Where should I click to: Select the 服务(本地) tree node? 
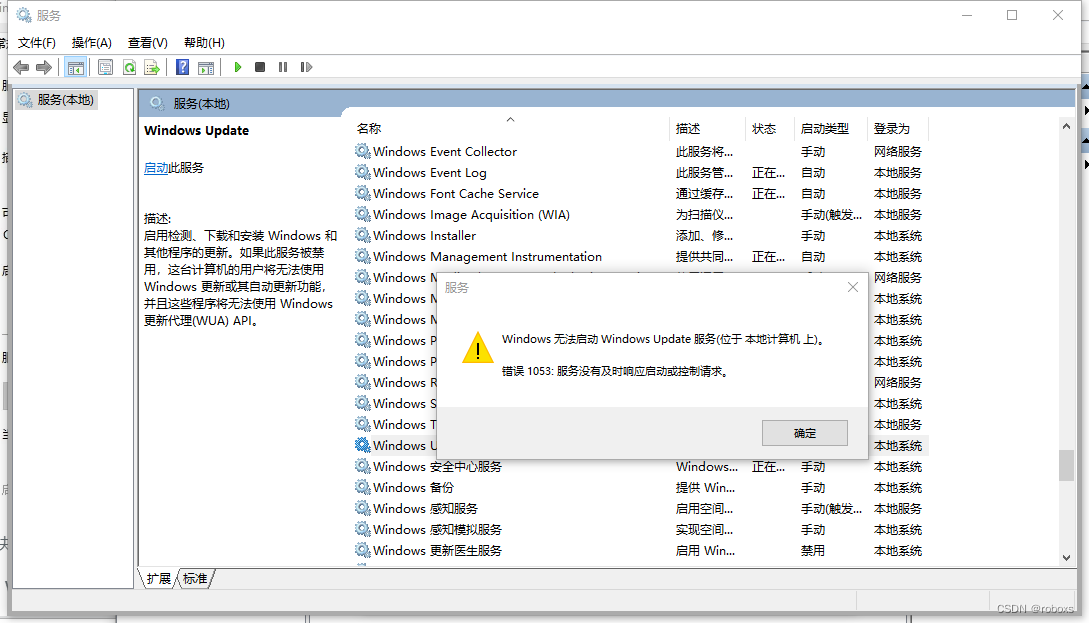56,100
